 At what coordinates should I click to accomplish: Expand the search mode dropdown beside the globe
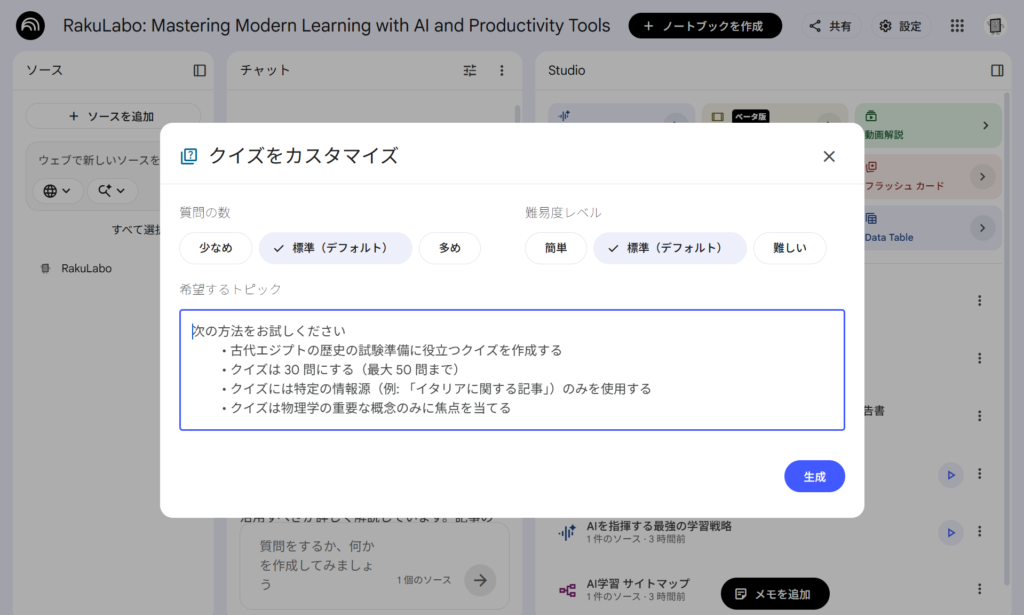pos(112,191)
